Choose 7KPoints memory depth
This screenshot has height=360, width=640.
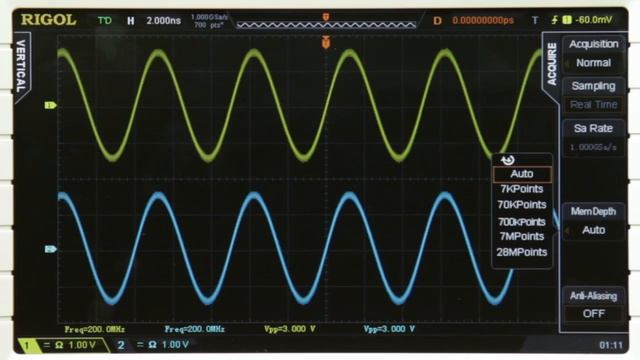[x=522, y=189]
